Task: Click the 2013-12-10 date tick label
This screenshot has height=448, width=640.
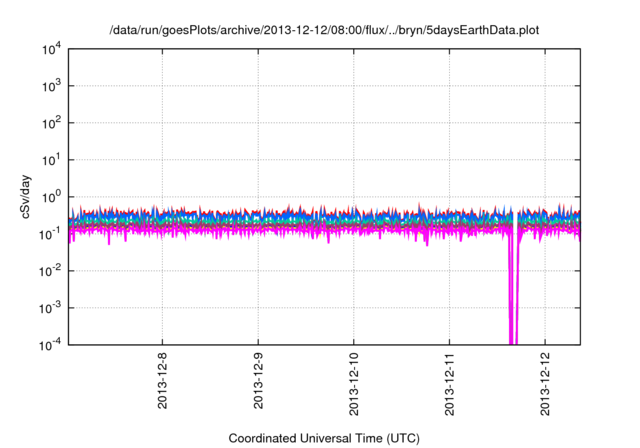Action: [353, 384]
